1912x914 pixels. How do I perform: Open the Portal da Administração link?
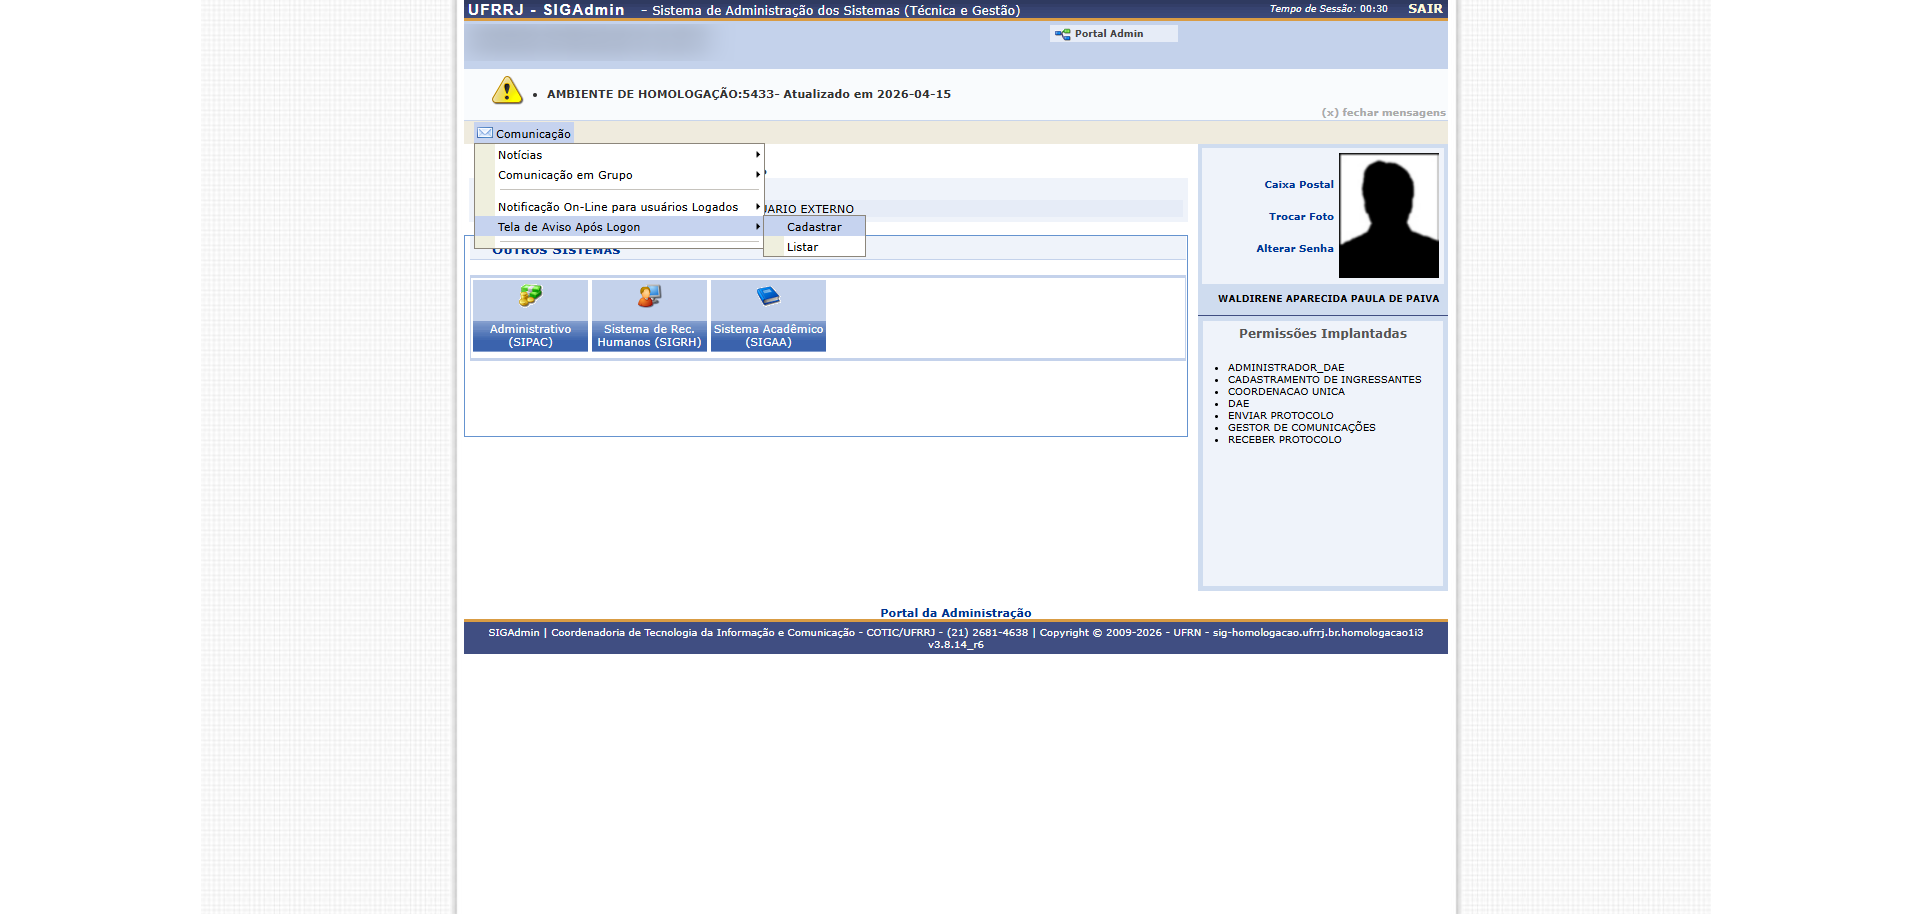[955, 613]
